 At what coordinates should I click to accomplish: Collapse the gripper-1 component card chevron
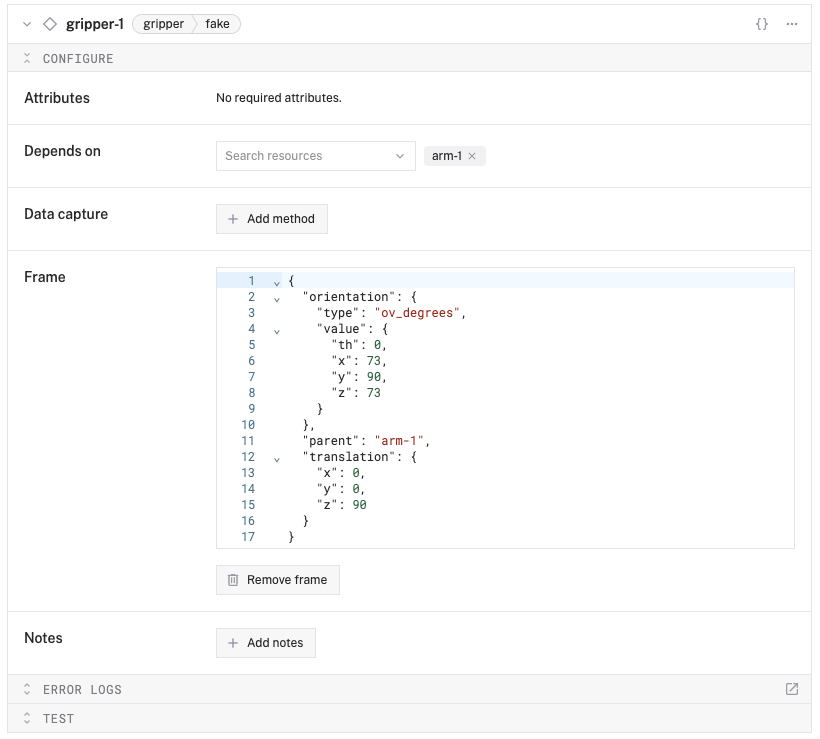coord(27,24)
